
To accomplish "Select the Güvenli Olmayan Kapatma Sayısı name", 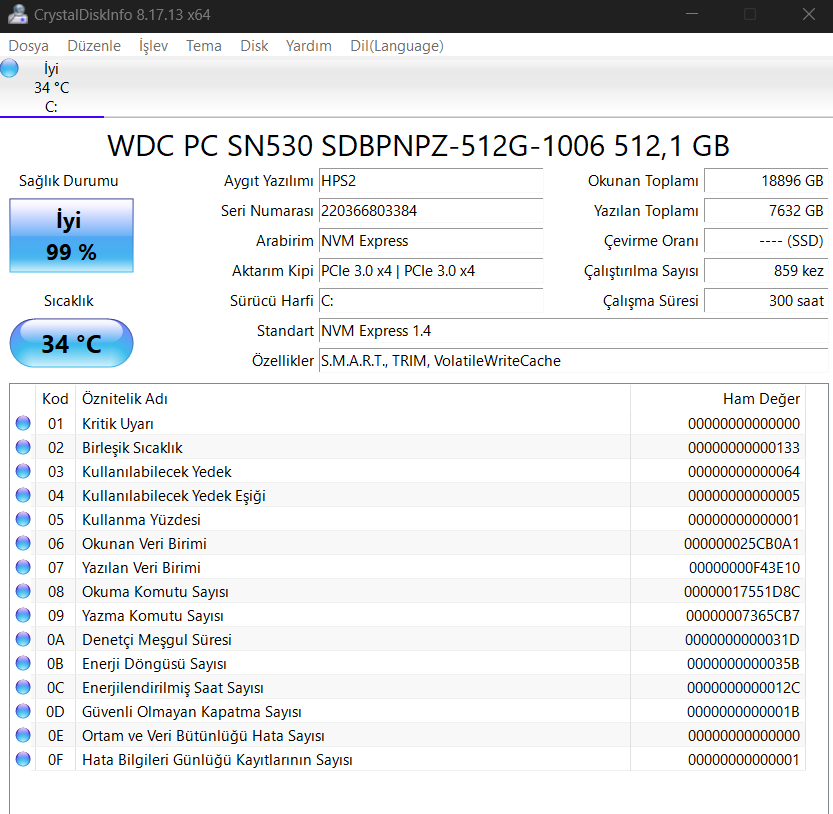I will (x=192, y=712).
